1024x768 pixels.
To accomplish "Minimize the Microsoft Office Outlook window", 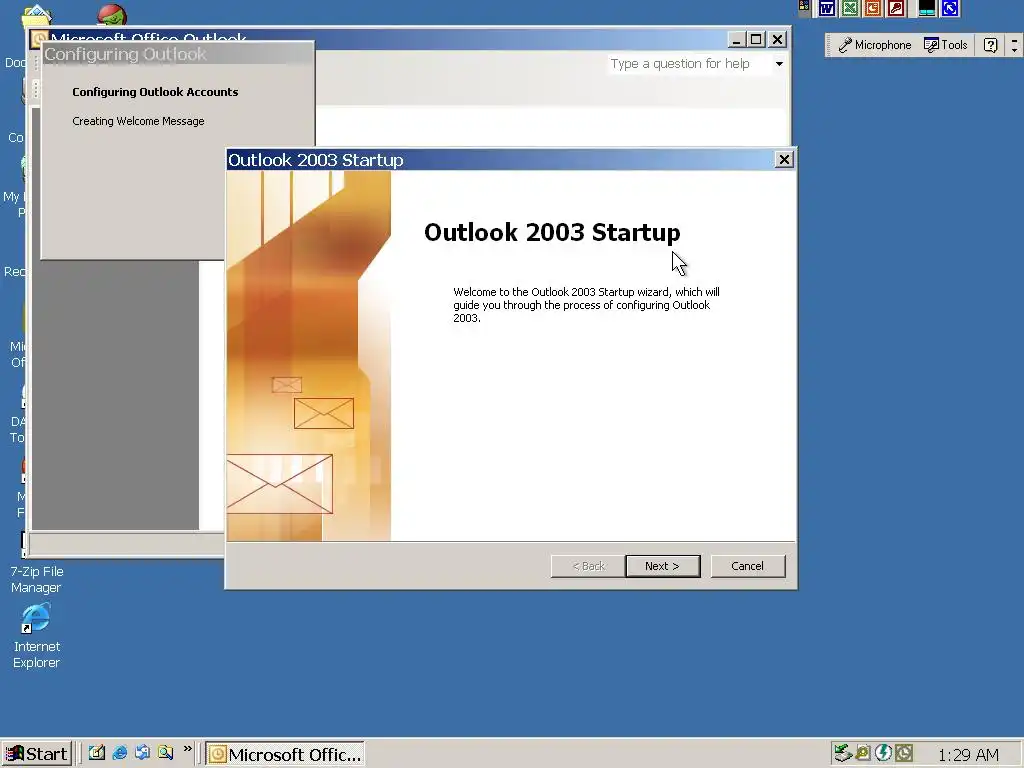I will coord(736,40).
